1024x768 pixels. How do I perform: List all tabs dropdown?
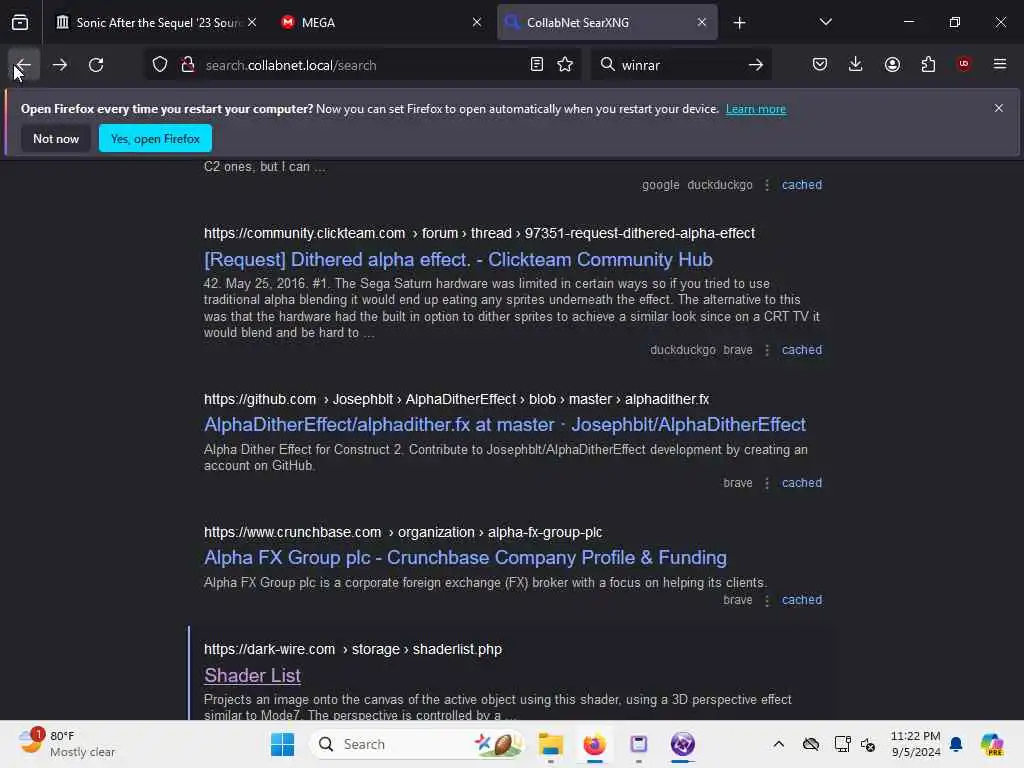coord(825,23)
